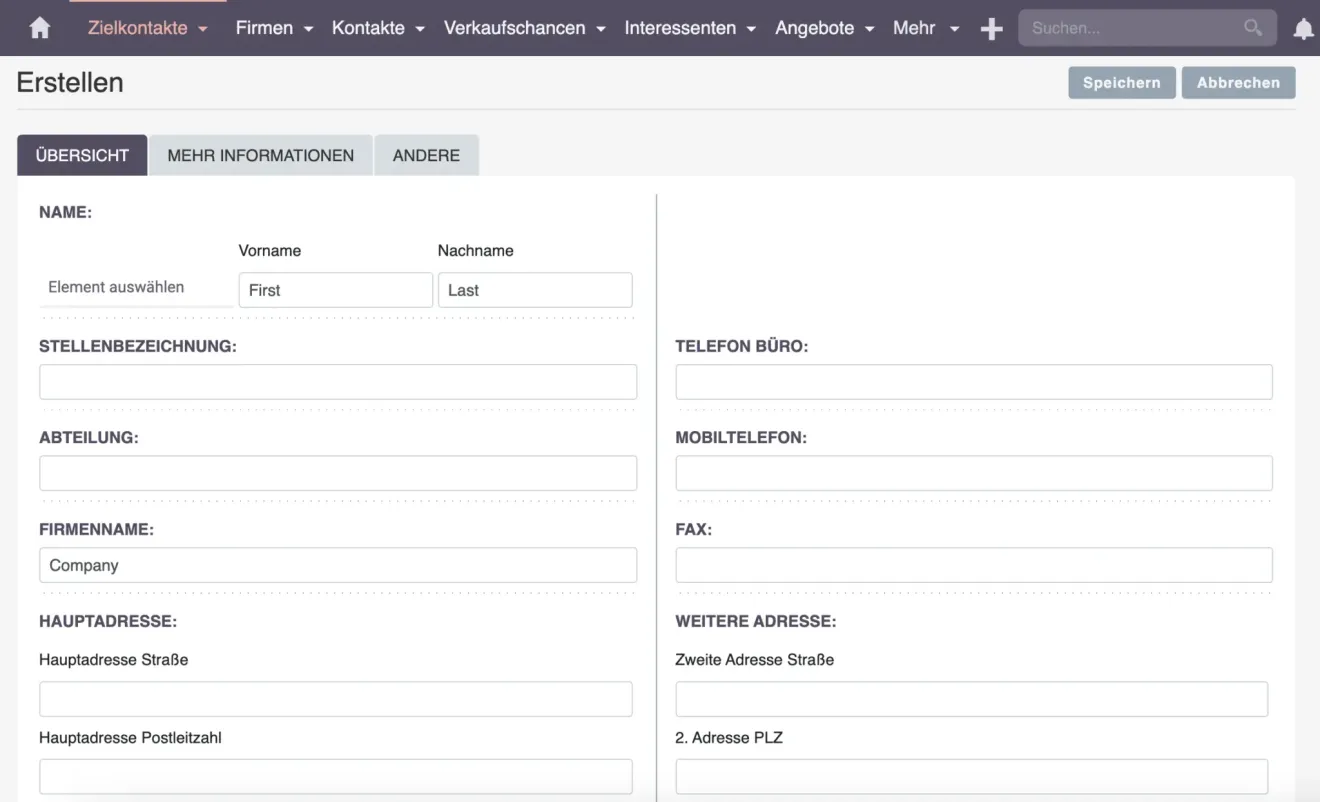Open the notifications bell

(x=1303, y=29)
